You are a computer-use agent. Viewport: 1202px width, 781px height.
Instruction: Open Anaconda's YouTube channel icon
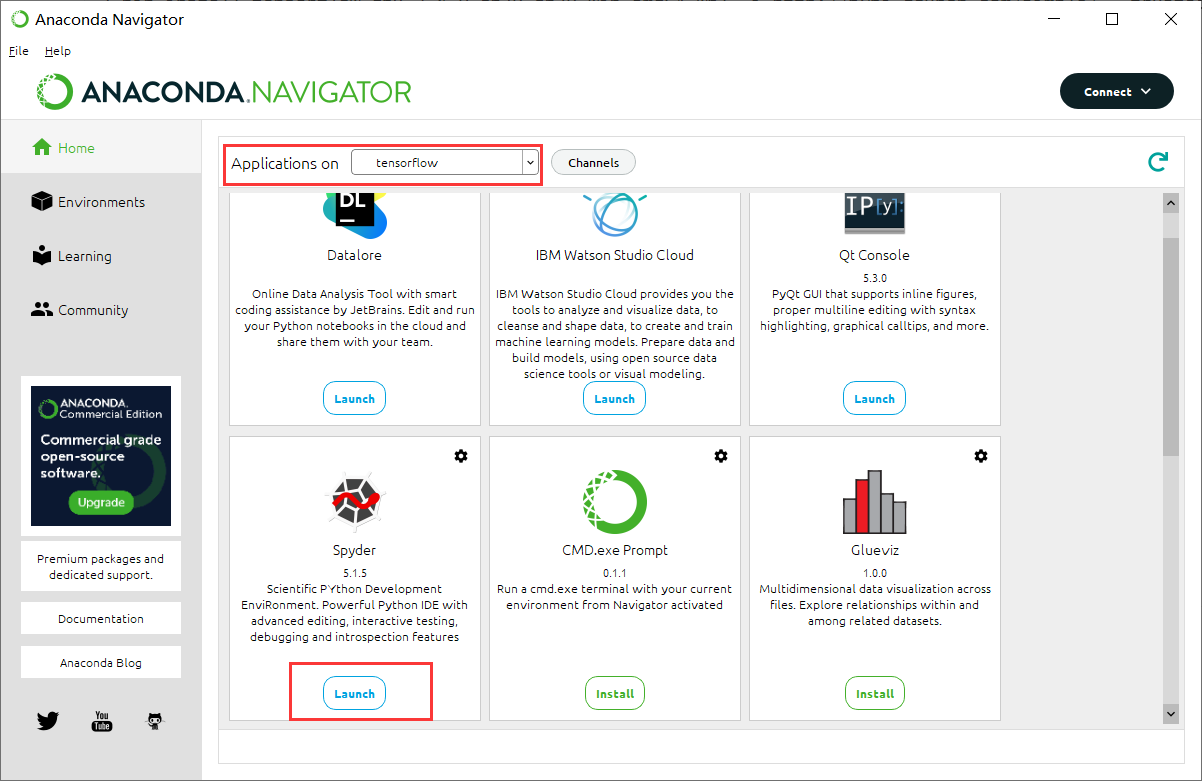pyautogui.click(x=102, y=720)
